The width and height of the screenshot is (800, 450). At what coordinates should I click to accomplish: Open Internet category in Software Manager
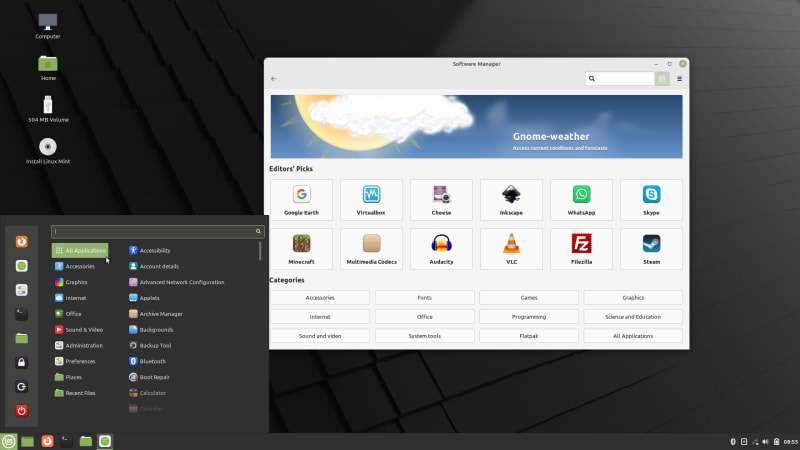320,317
